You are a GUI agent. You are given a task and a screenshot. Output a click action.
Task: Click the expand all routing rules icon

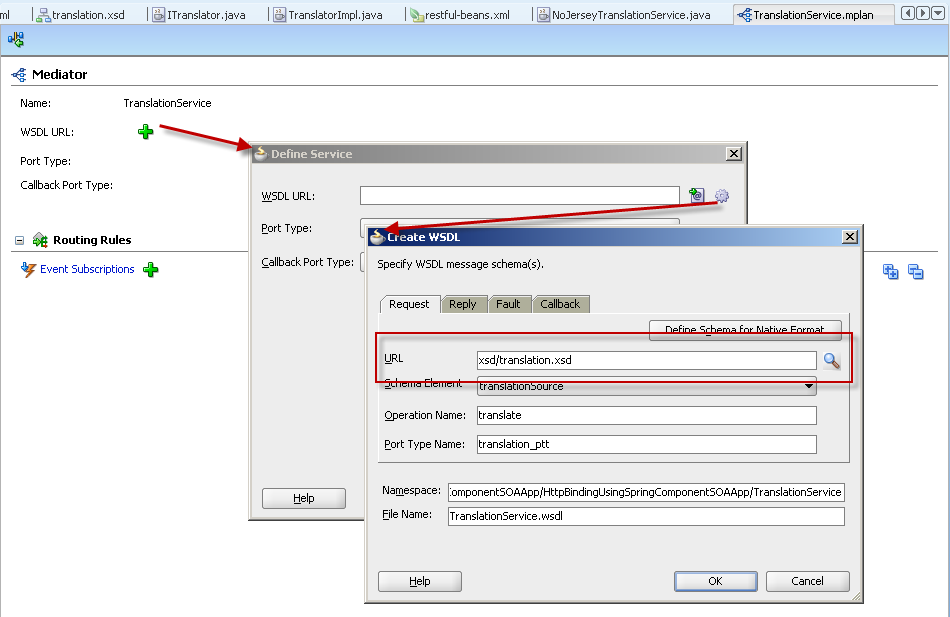pyautogui.click(x=890, y=271)
